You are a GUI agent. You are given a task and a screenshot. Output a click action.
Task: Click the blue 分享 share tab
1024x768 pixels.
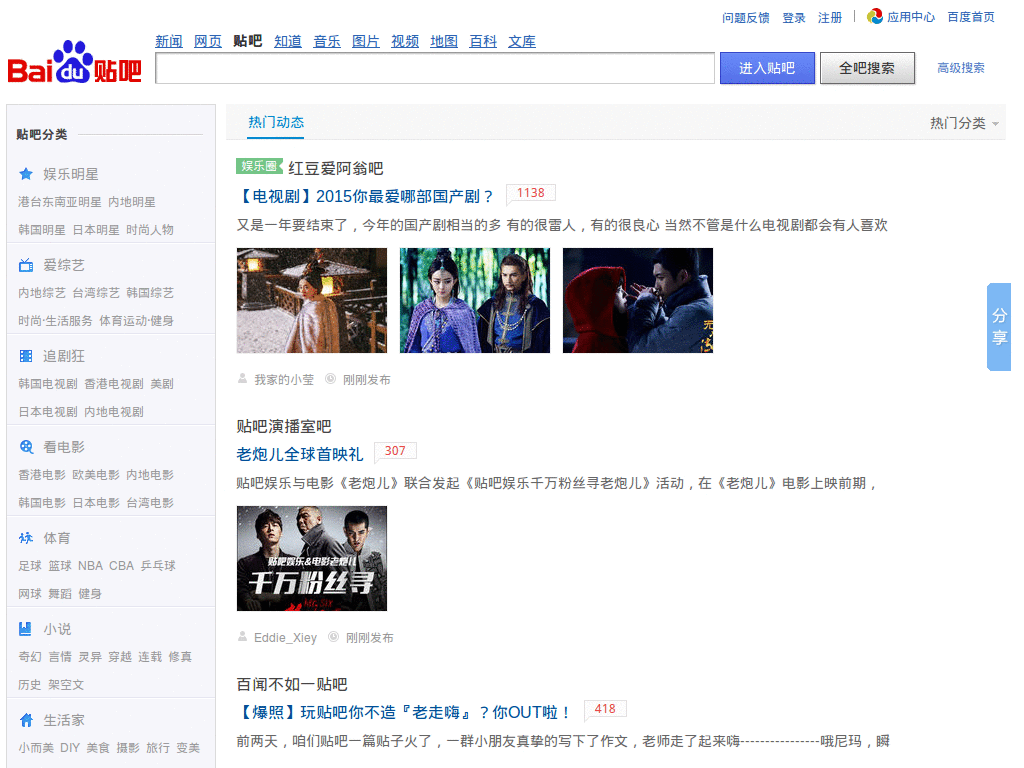click(x=998, y=330)
